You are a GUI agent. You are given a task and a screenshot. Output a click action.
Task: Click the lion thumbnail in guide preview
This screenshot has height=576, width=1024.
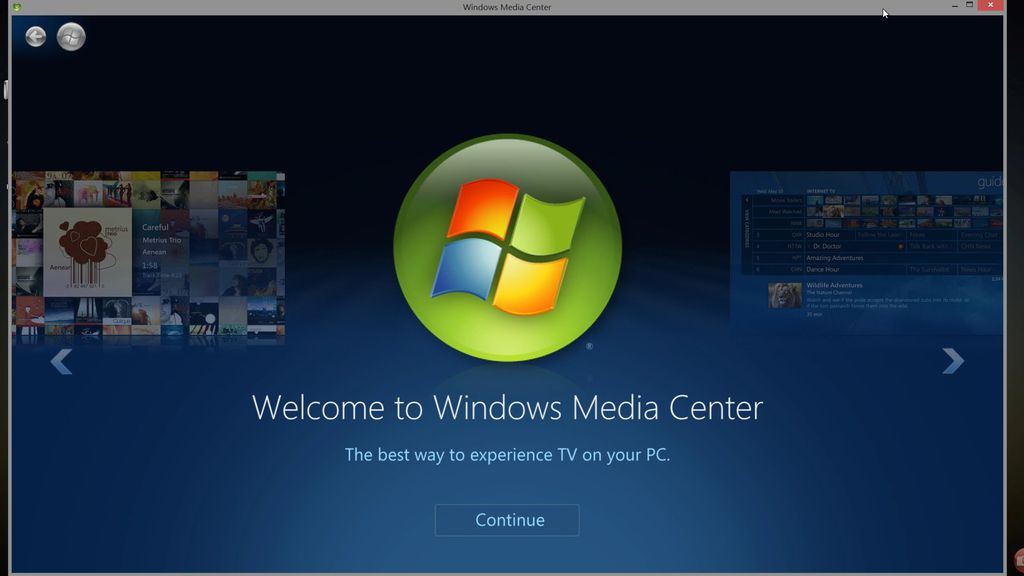click(784, 296)
